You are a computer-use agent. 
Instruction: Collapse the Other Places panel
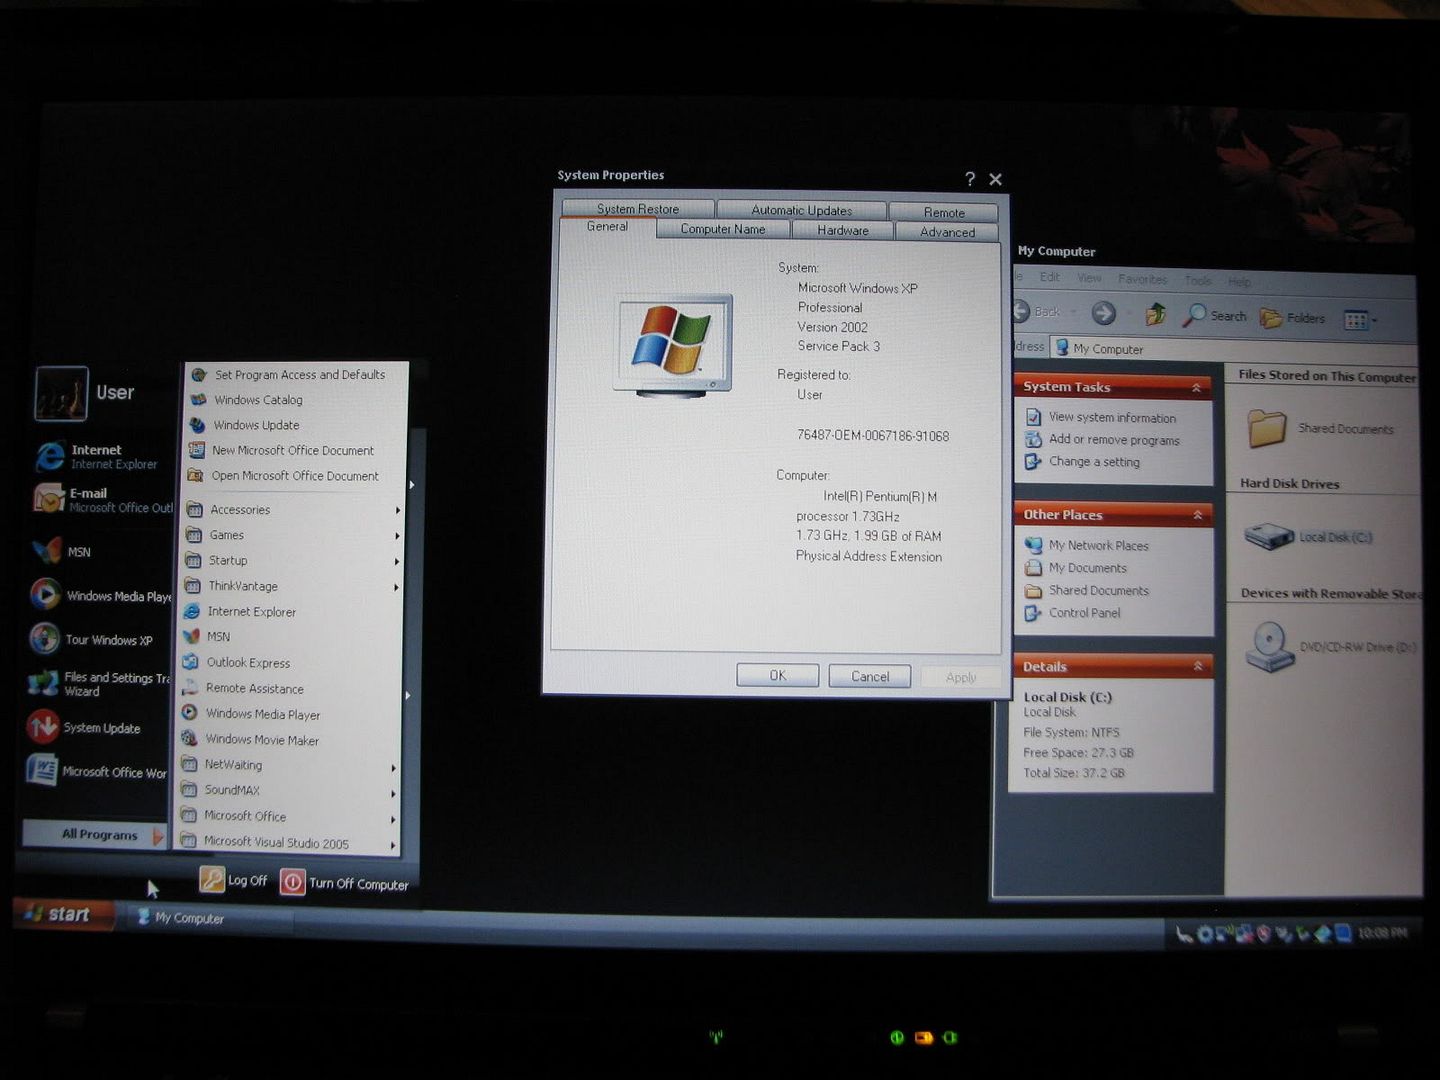click(x=1197, y=515)
